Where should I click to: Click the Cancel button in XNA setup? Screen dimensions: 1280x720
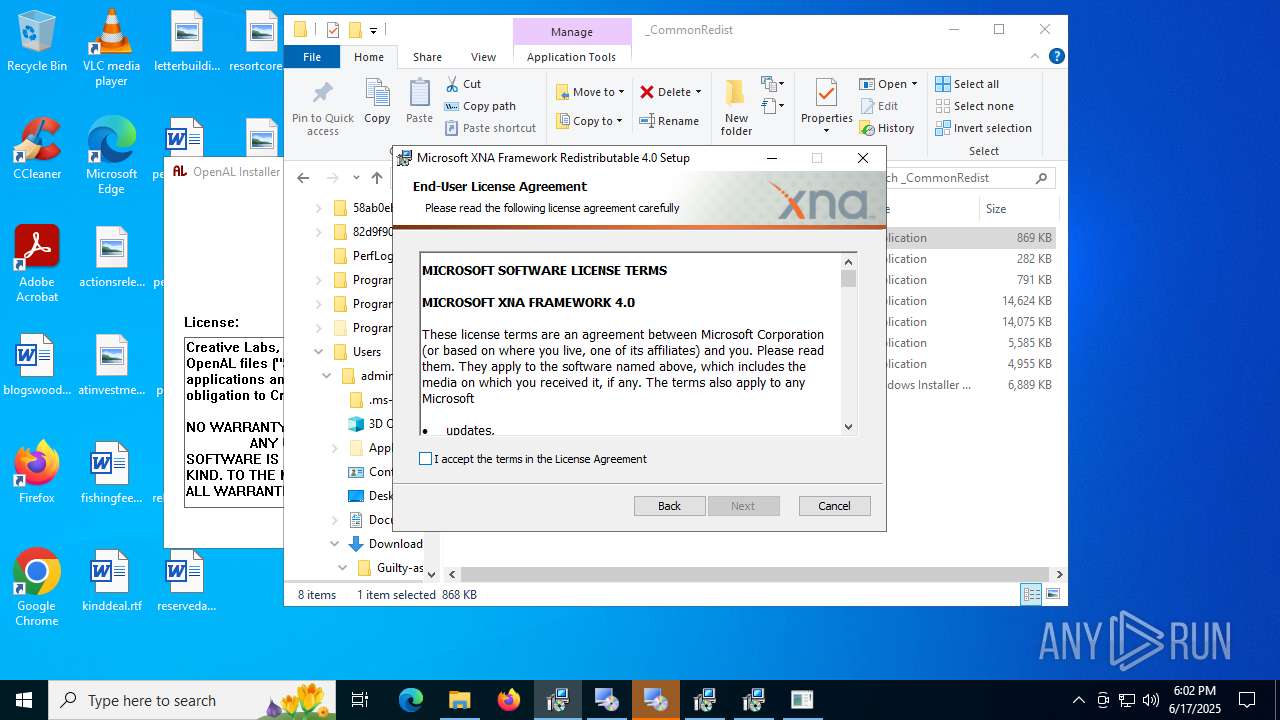tap(835, 506)
